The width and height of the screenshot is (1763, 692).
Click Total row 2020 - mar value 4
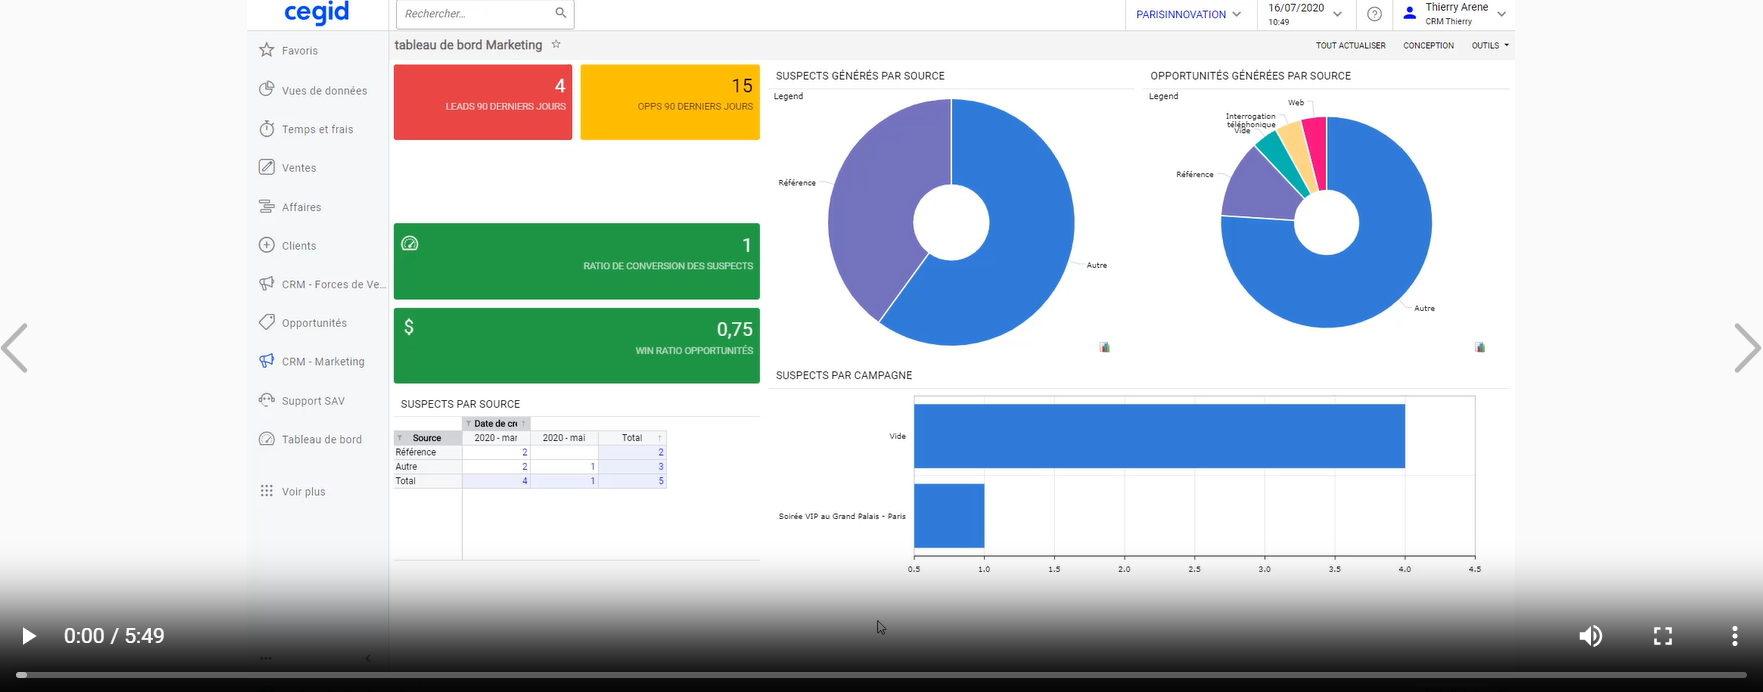click(x=524, y=481)
